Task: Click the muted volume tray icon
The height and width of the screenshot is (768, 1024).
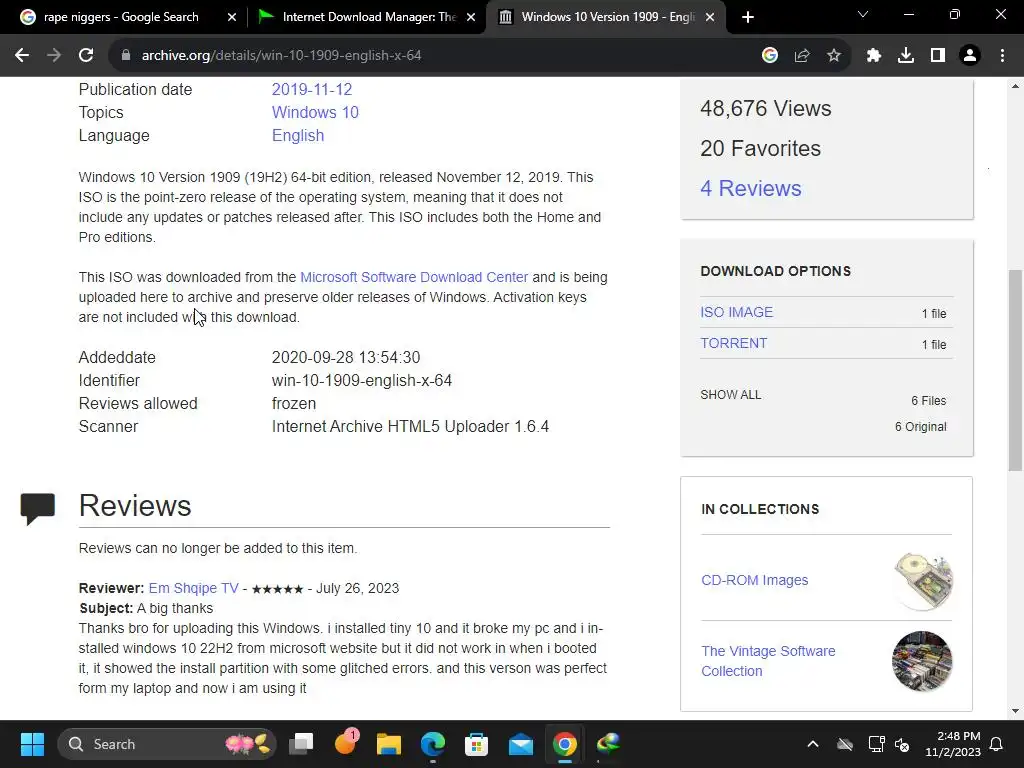Action: (x=902, y=744)
